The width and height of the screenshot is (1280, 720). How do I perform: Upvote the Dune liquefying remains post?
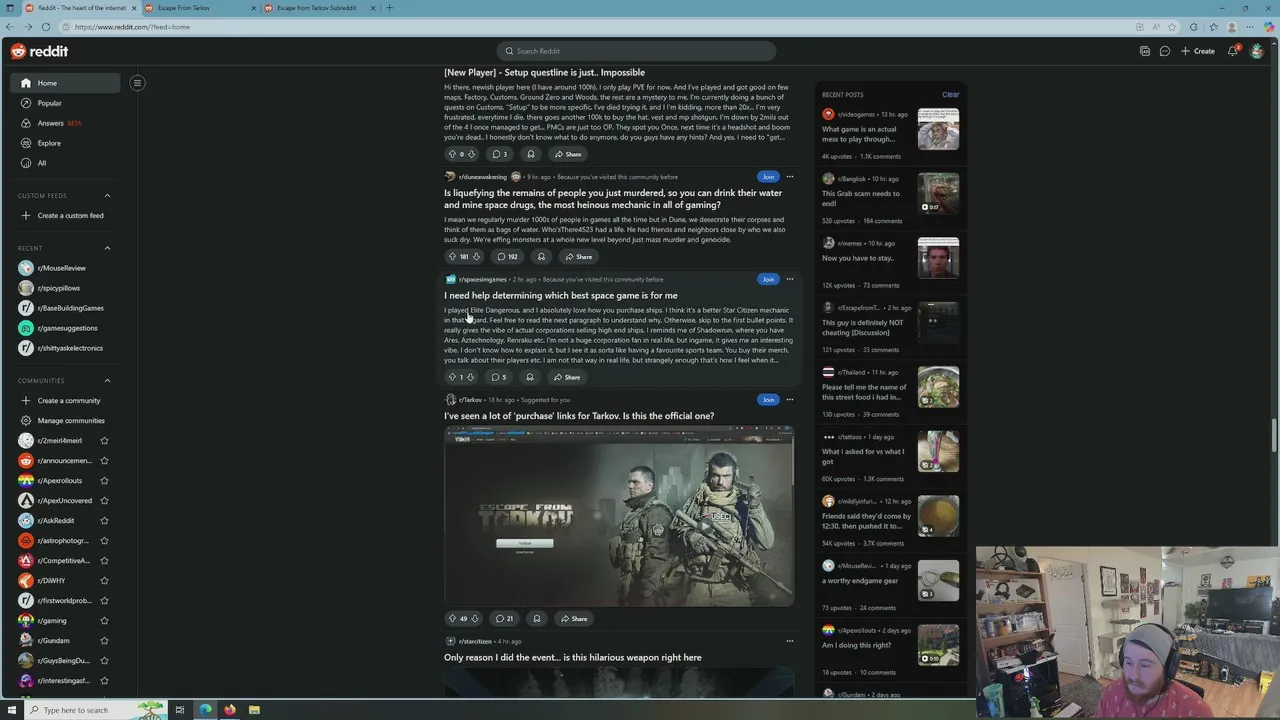pos(452,256)
